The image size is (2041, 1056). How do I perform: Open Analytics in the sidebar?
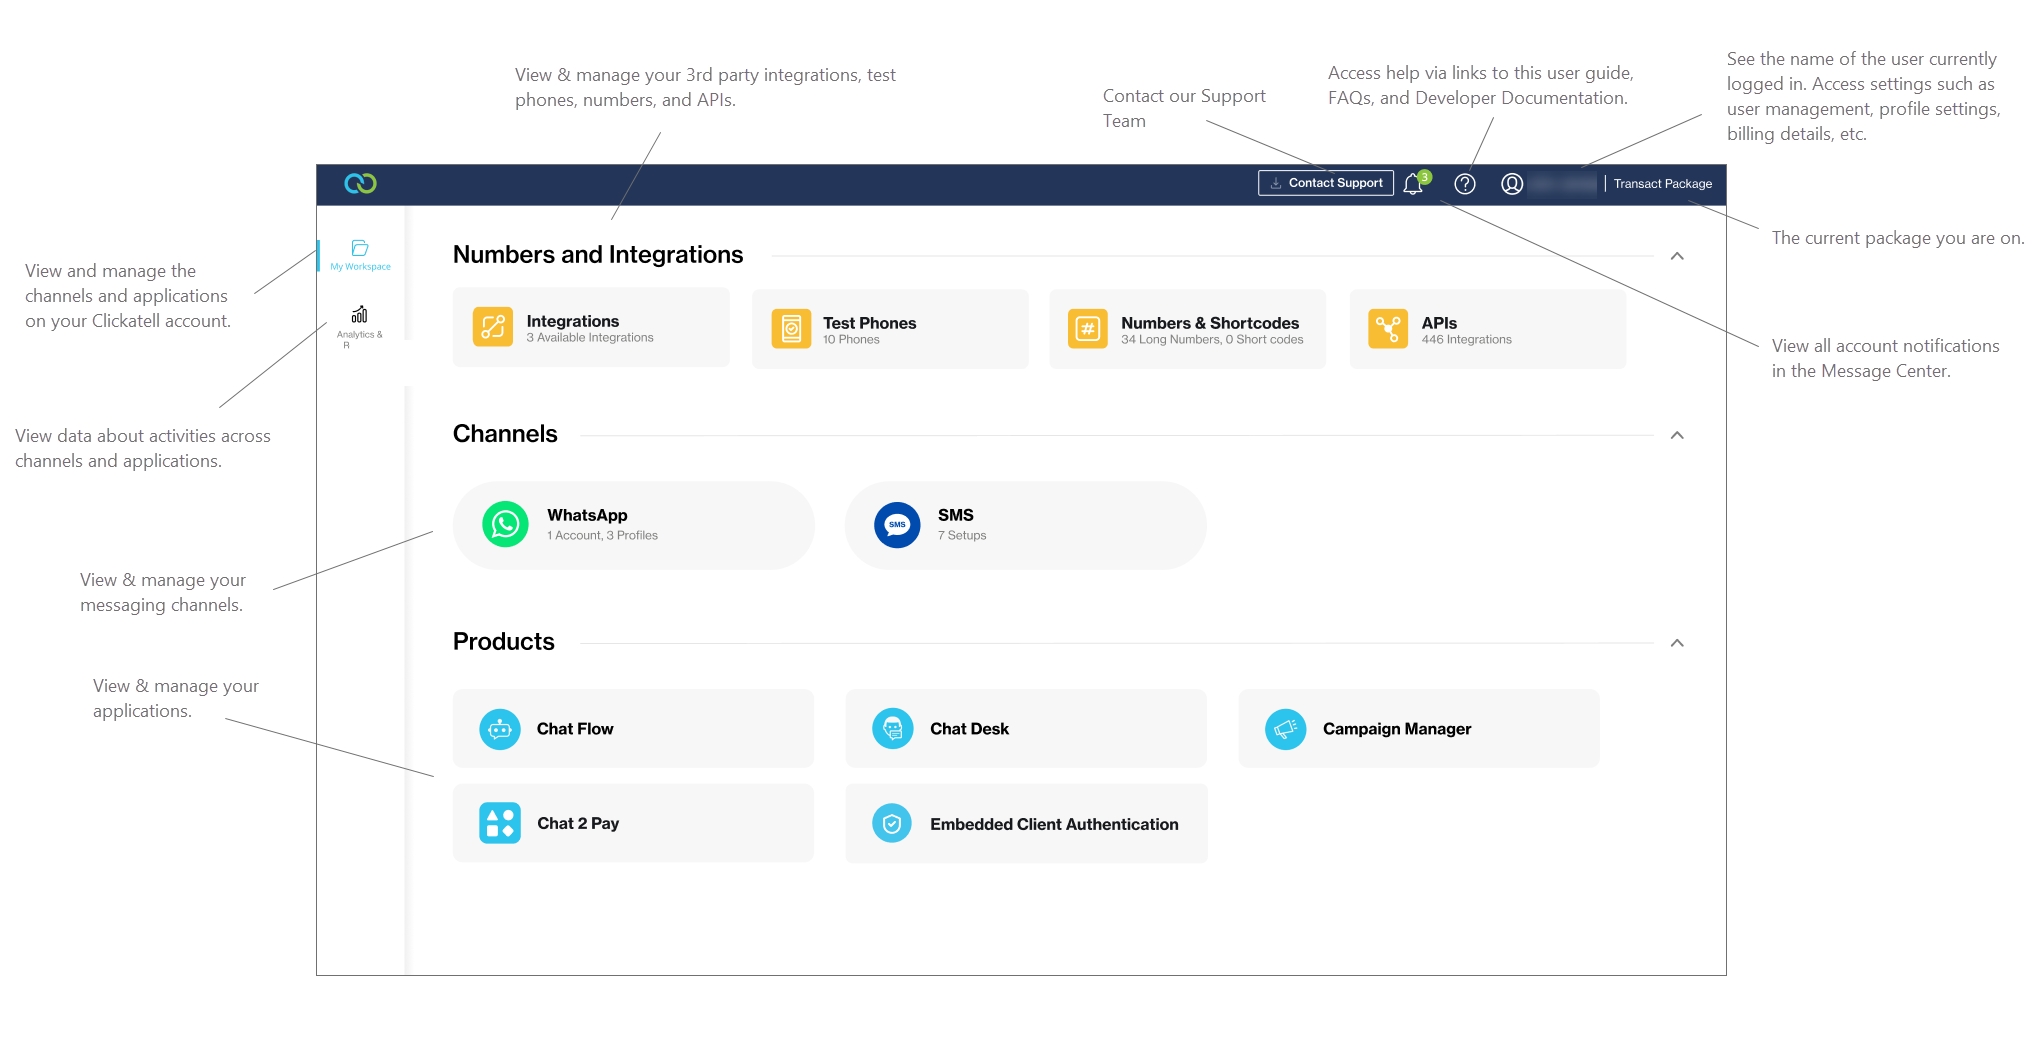click(360, 324)
